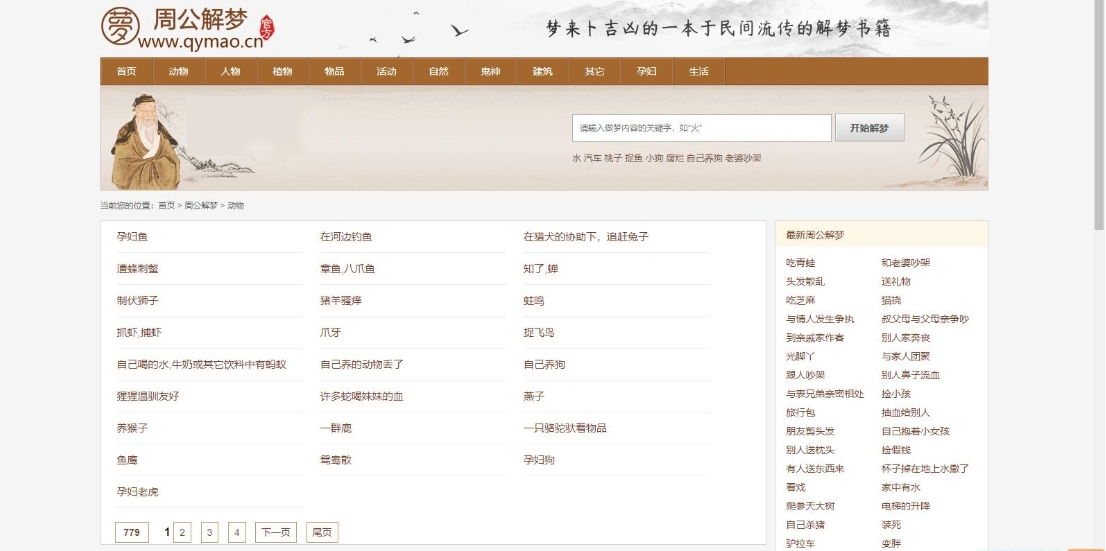The width and height of the screenshot is (1106, 551).
Task: Open the 蛙鸣 dream entry
Action: click(x=533, y=301)
